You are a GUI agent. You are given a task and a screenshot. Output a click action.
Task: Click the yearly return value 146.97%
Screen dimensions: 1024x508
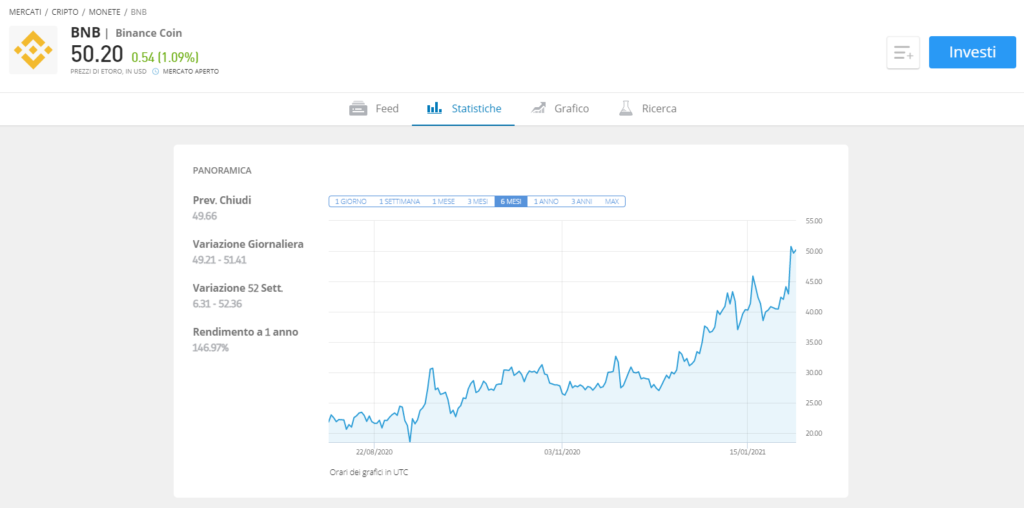click(210, 347)
